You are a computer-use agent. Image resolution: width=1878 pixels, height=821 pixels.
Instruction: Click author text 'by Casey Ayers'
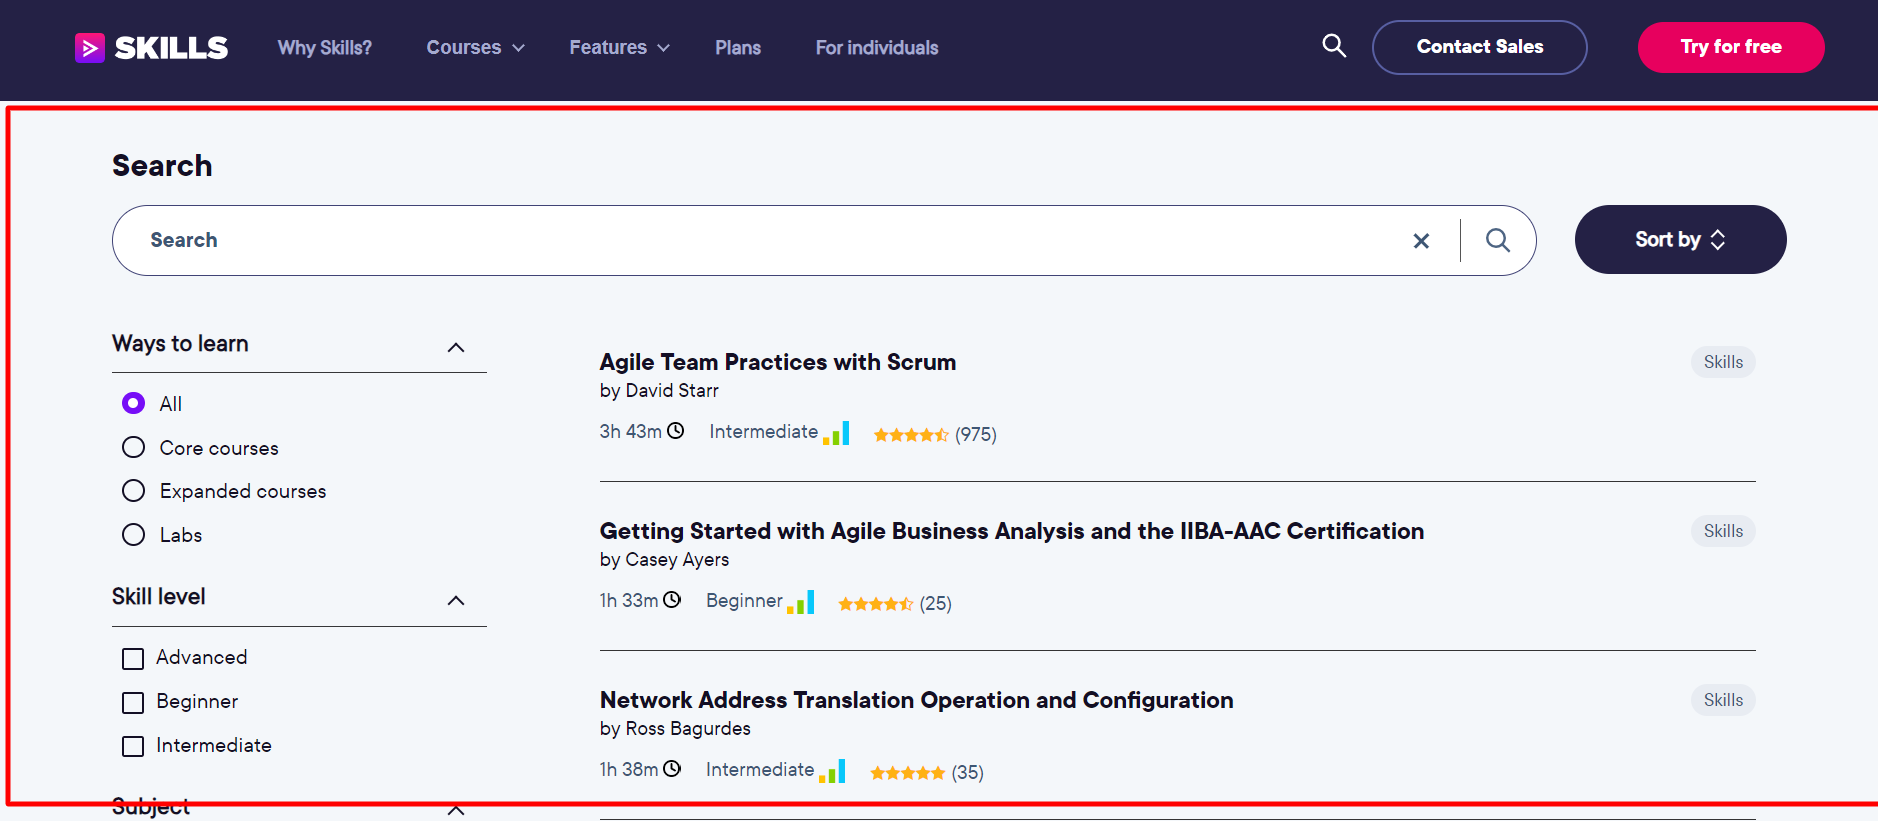664,560
